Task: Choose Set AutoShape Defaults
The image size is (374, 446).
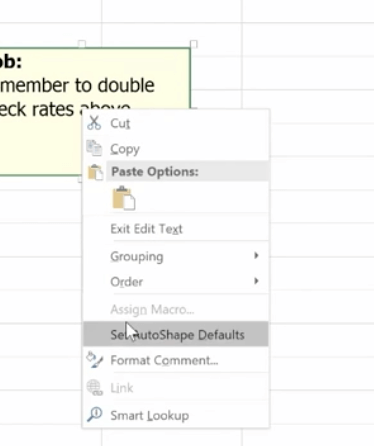Action: coord(175,334)
